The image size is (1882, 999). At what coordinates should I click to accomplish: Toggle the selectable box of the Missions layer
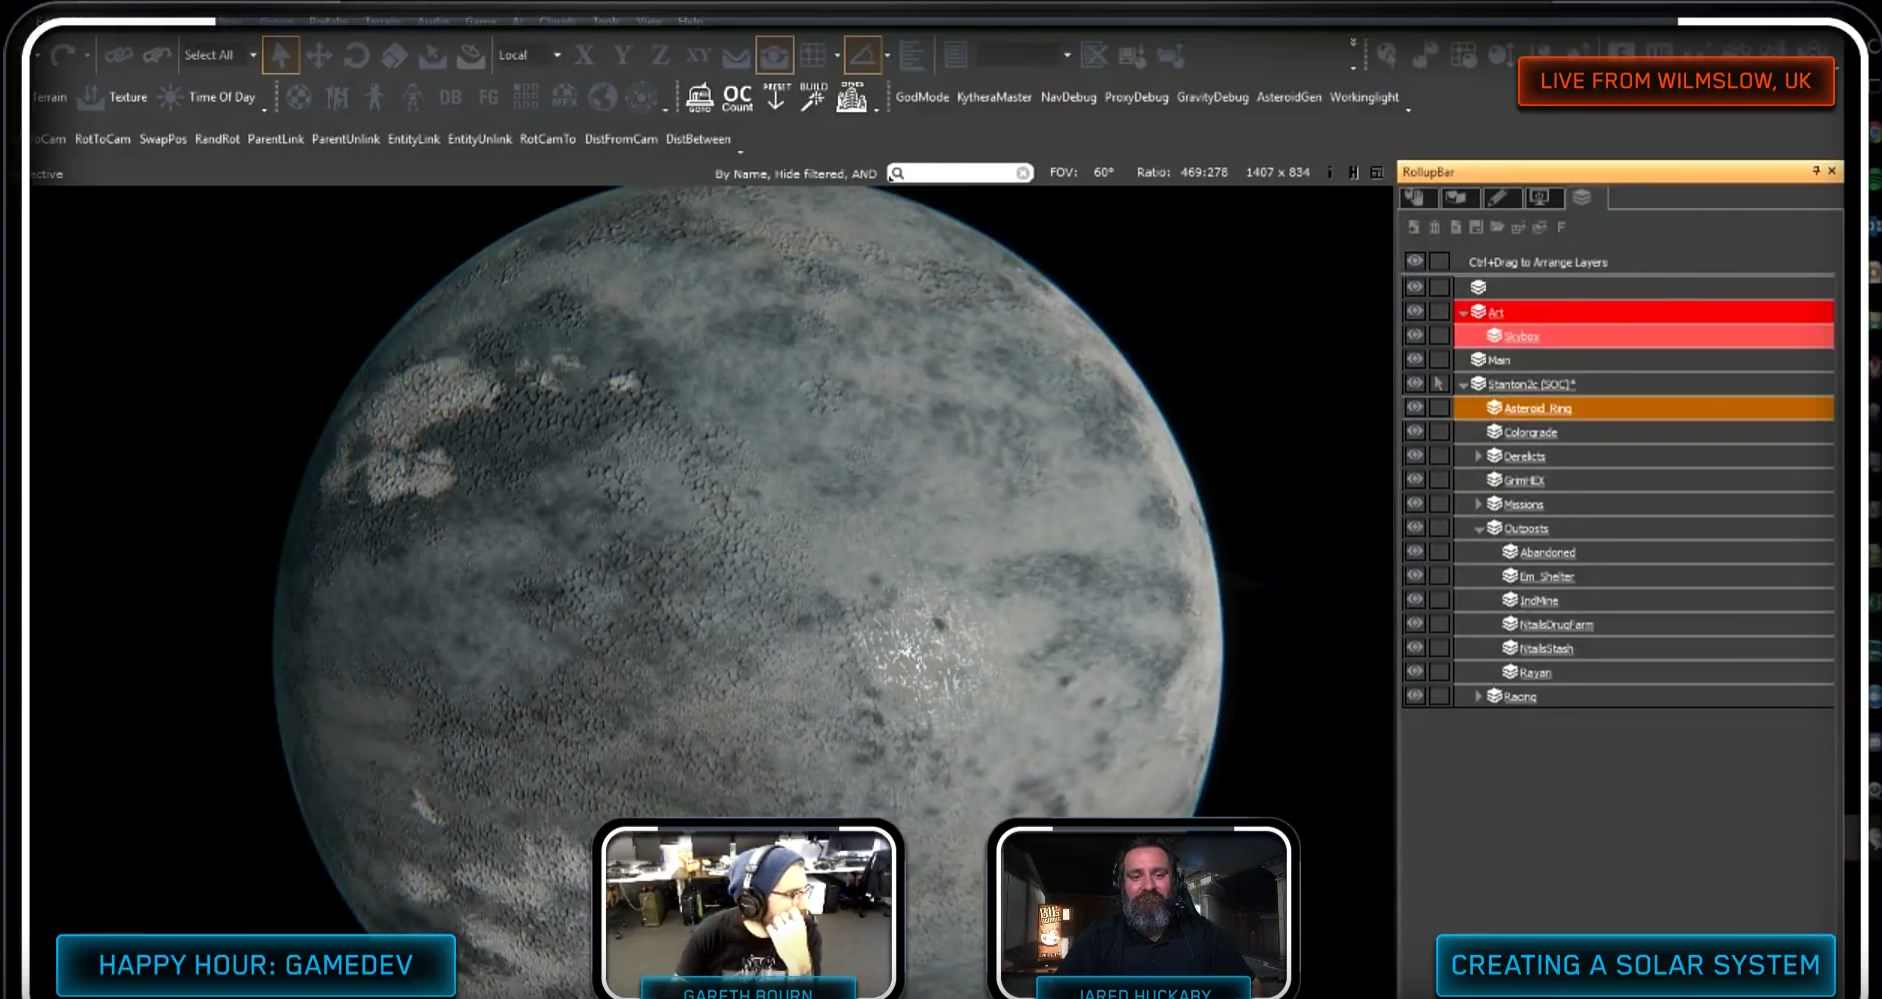(1440, 504)
